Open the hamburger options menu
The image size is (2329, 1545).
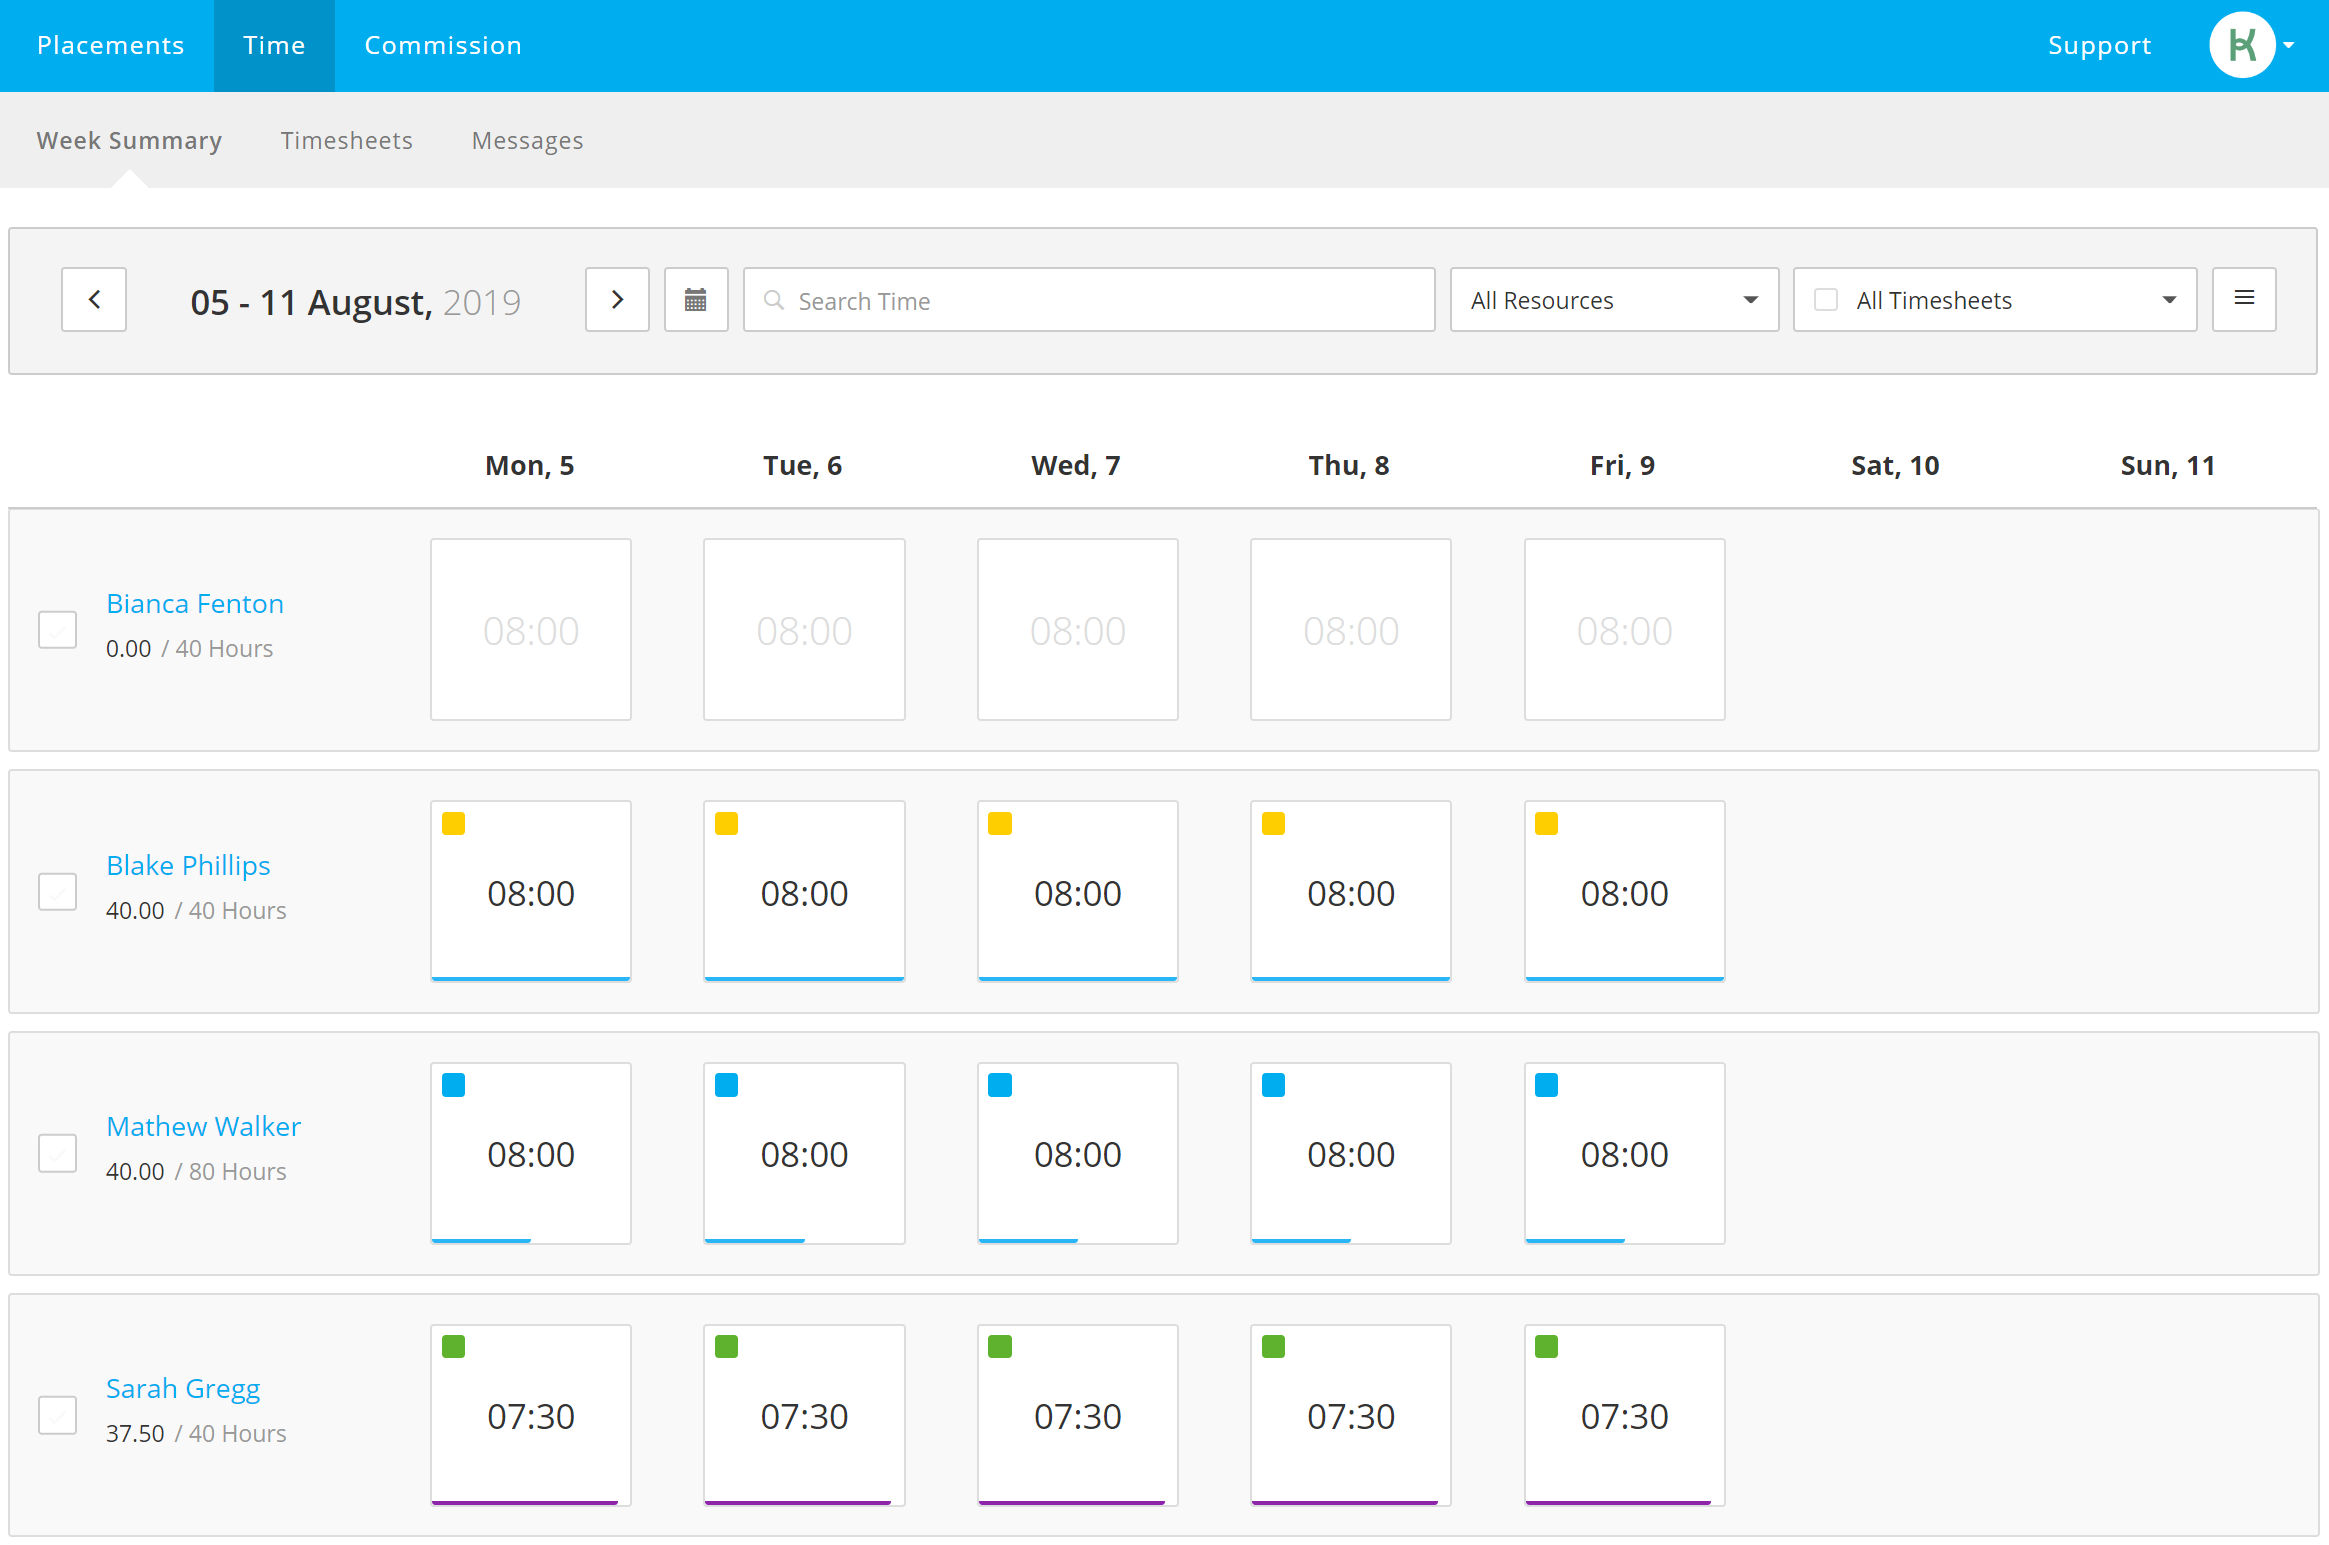pyautogui.click(x=2244, y=299)
